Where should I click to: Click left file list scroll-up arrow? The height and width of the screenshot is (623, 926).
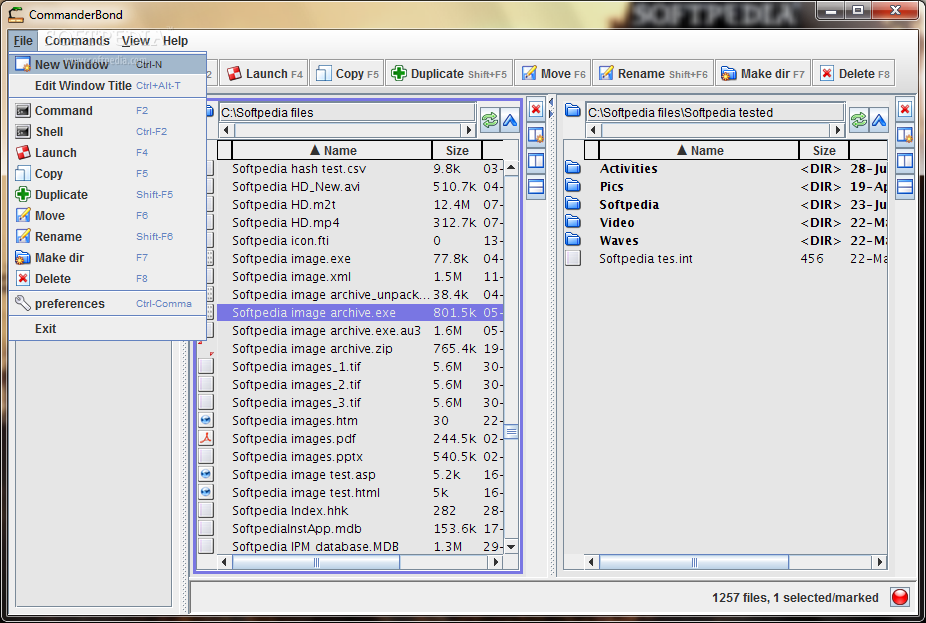coord(511,168)
